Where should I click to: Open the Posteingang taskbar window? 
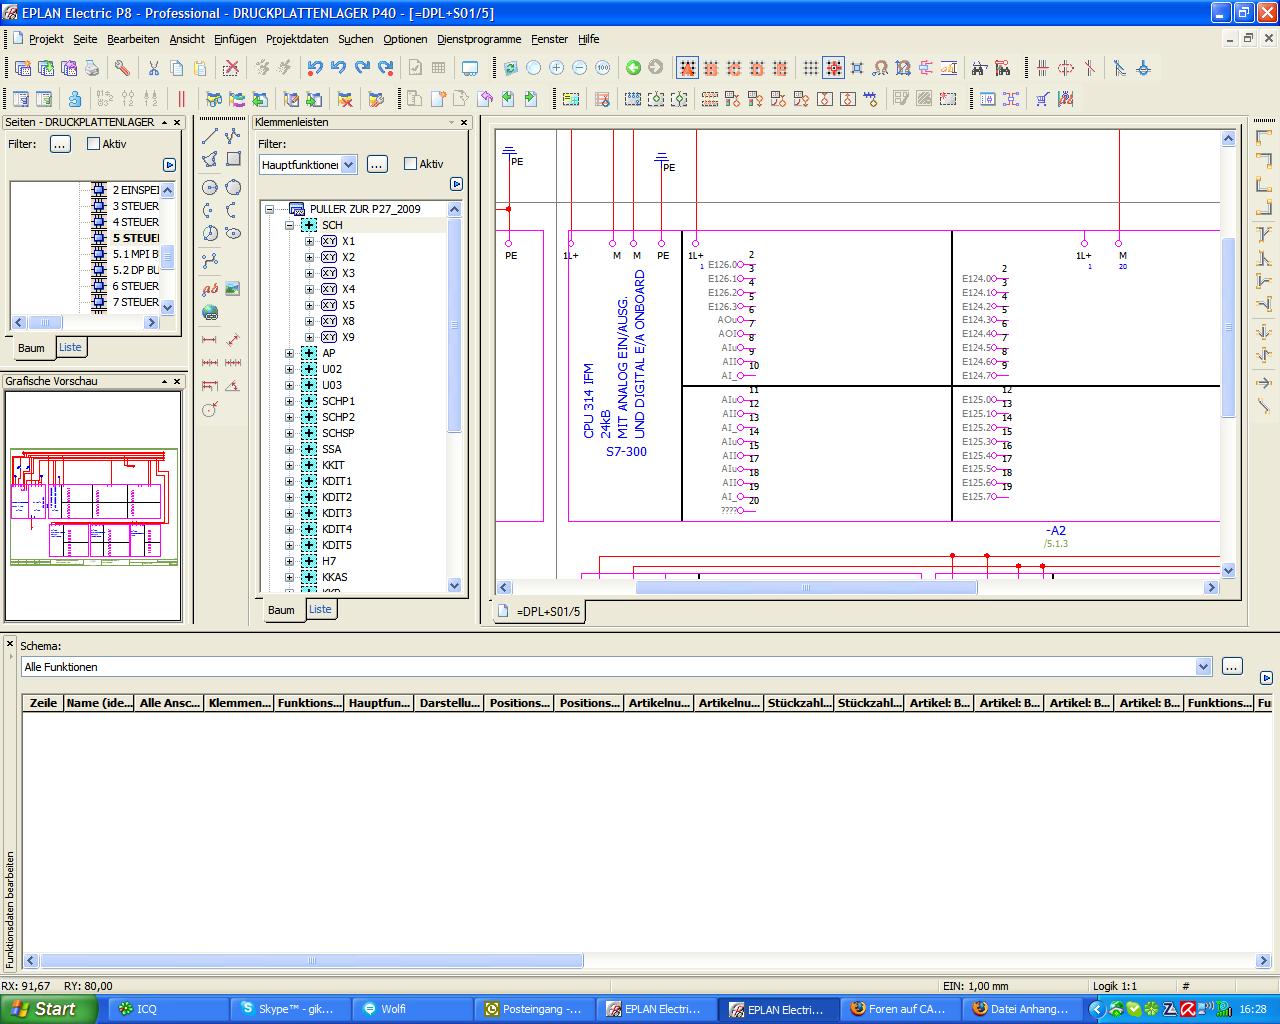536,1009
